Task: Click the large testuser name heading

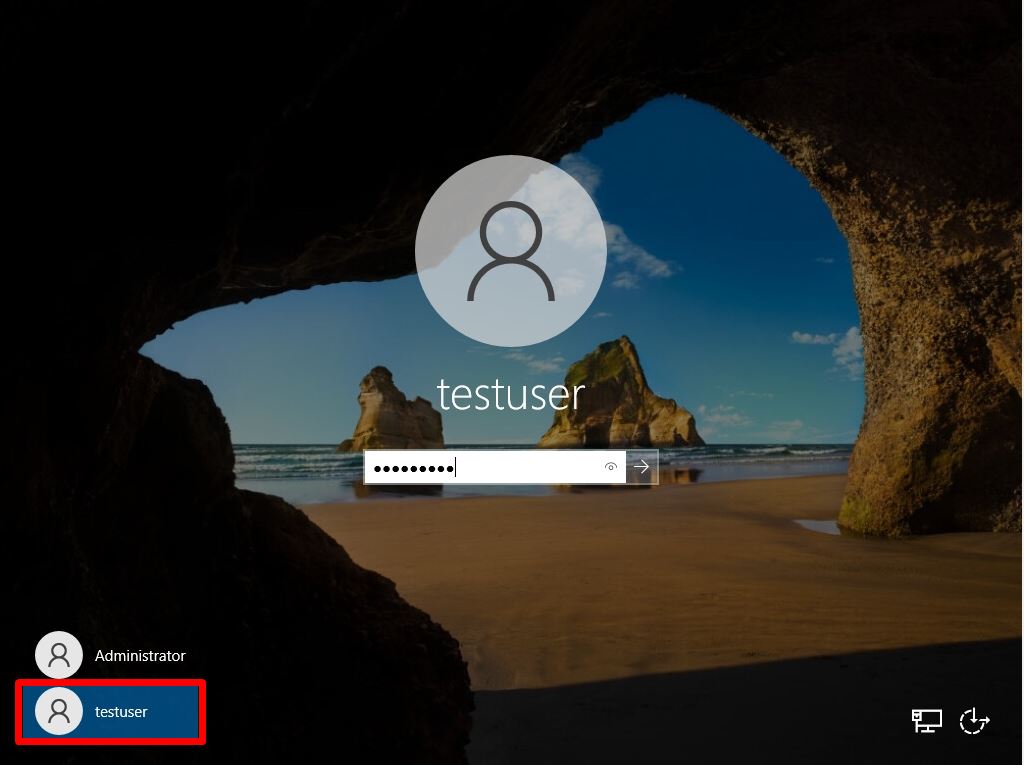Action: [x=511, y=395]
